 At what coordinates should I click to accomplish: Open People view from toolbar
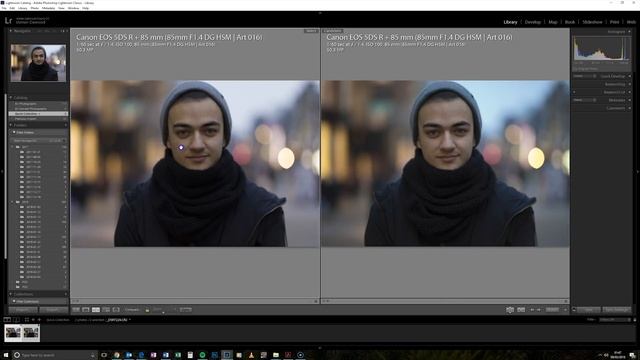pyautogui.click(x=116, y=310)
